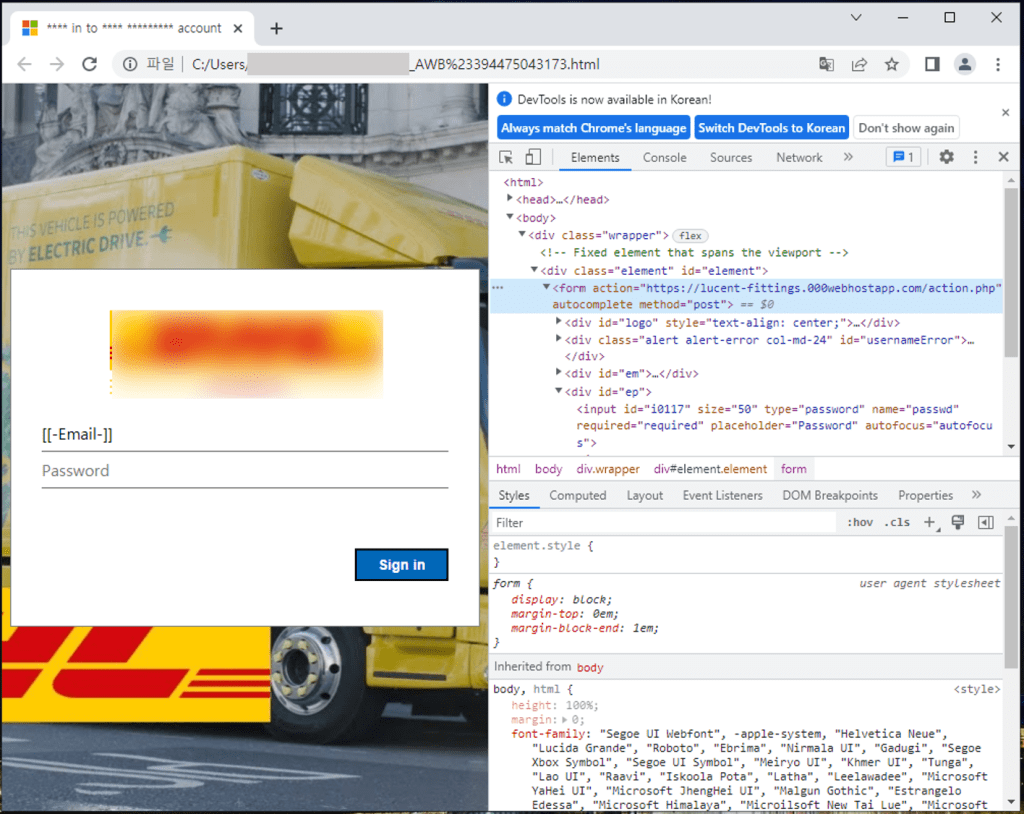Screen dimensions: 1024x814
Task: Expand the head element node
Action: tap(510, 199)
